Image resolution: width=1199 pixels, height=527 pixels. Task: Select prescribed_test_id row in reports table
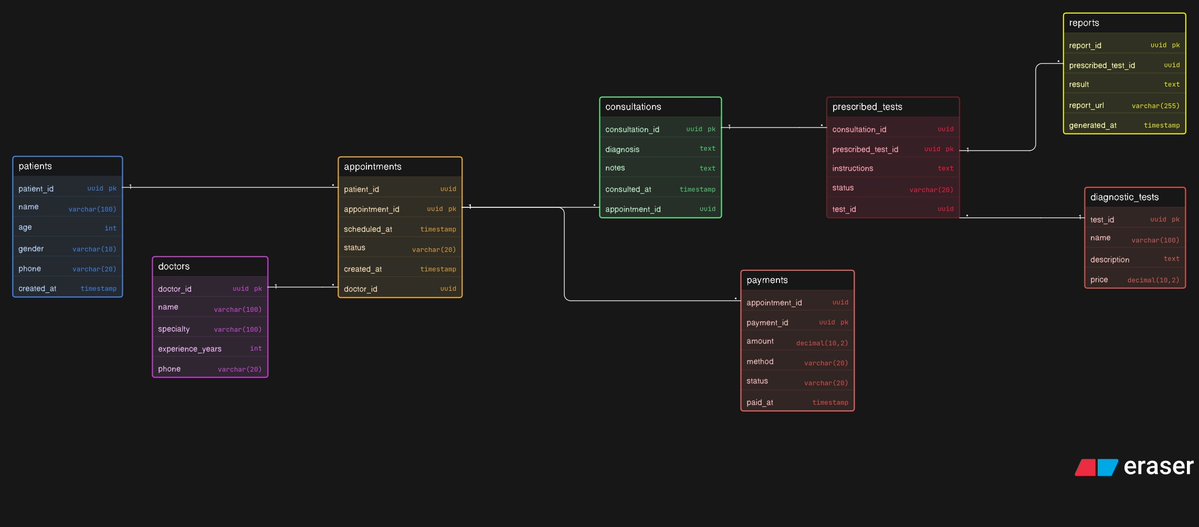click(x=1124, y=65)
